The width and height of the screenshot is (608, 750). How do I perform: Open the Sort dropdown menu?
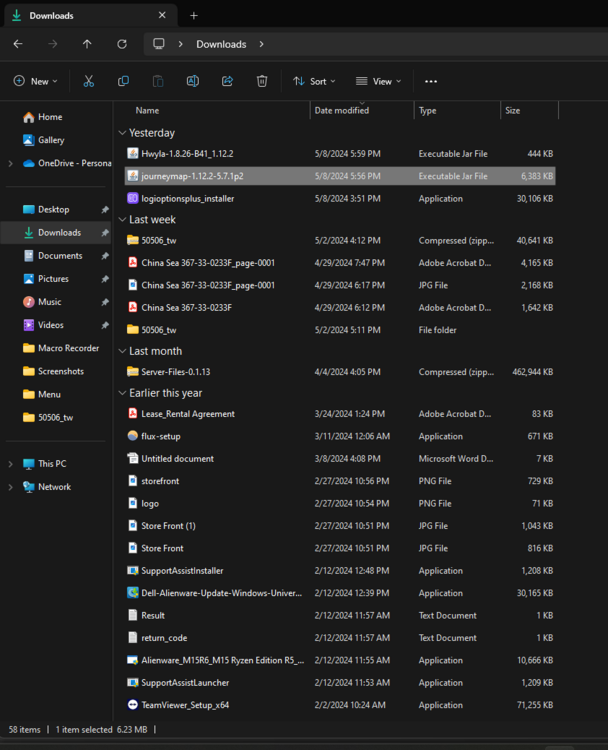point(314,81)
